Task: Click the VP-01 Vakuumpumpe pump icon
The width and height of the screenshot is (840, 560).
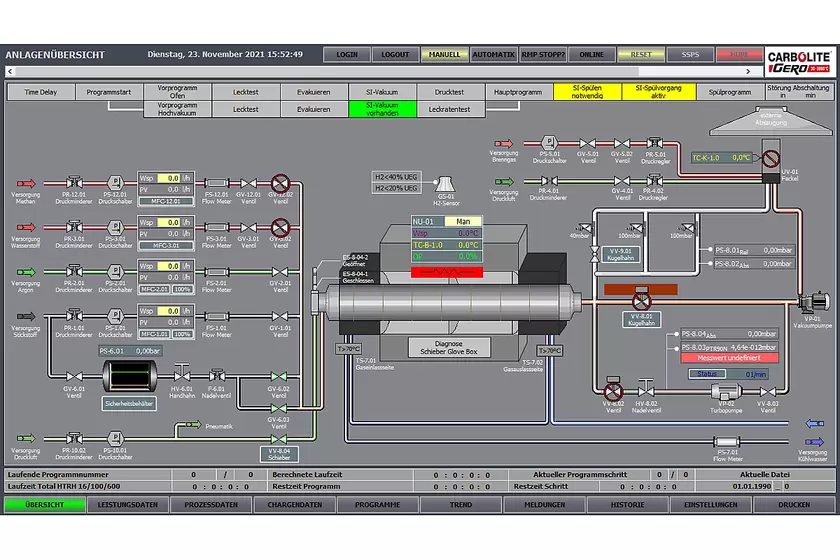Action: [x=814, y=303]
